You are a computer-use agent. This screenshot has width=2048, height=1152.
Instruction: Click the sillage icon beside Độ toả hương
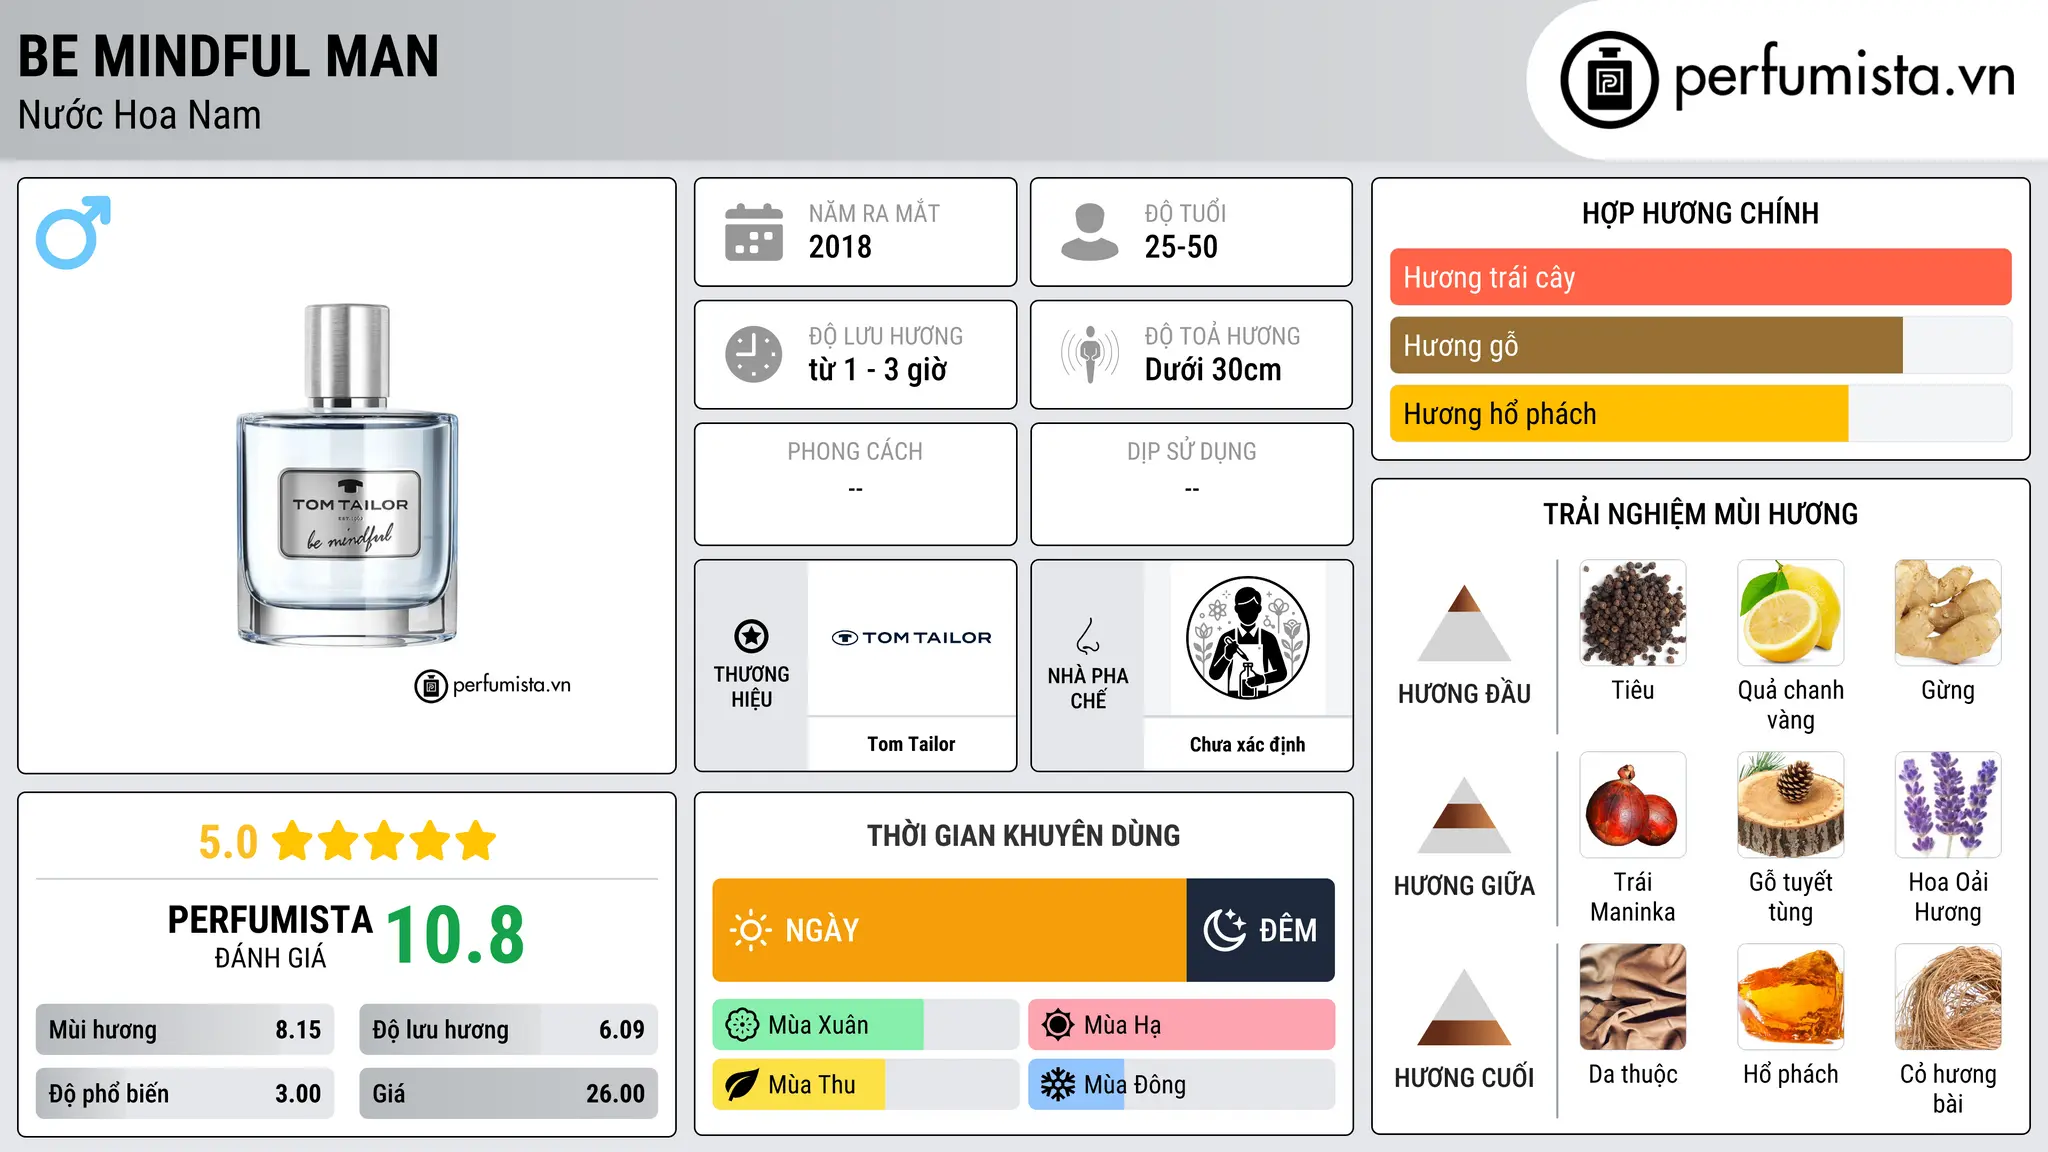click(x=1090, y=354)
